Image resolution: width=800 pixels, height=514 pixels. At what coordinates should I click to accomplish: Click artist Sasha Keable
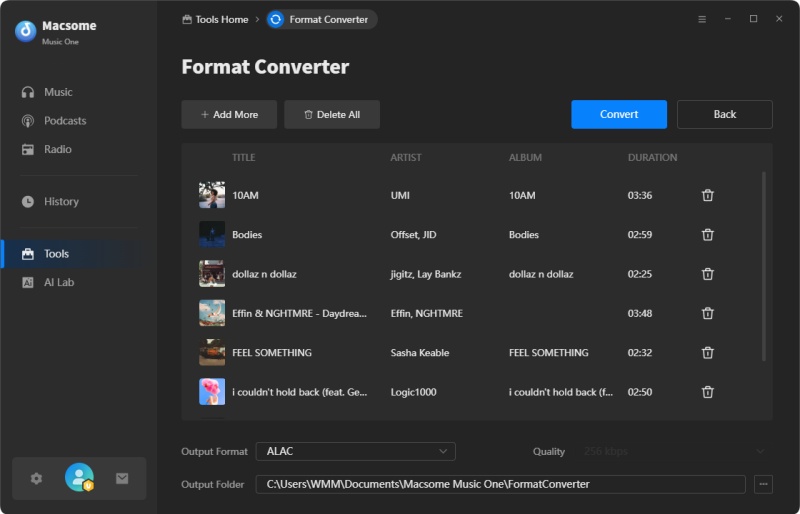(419, 352)
